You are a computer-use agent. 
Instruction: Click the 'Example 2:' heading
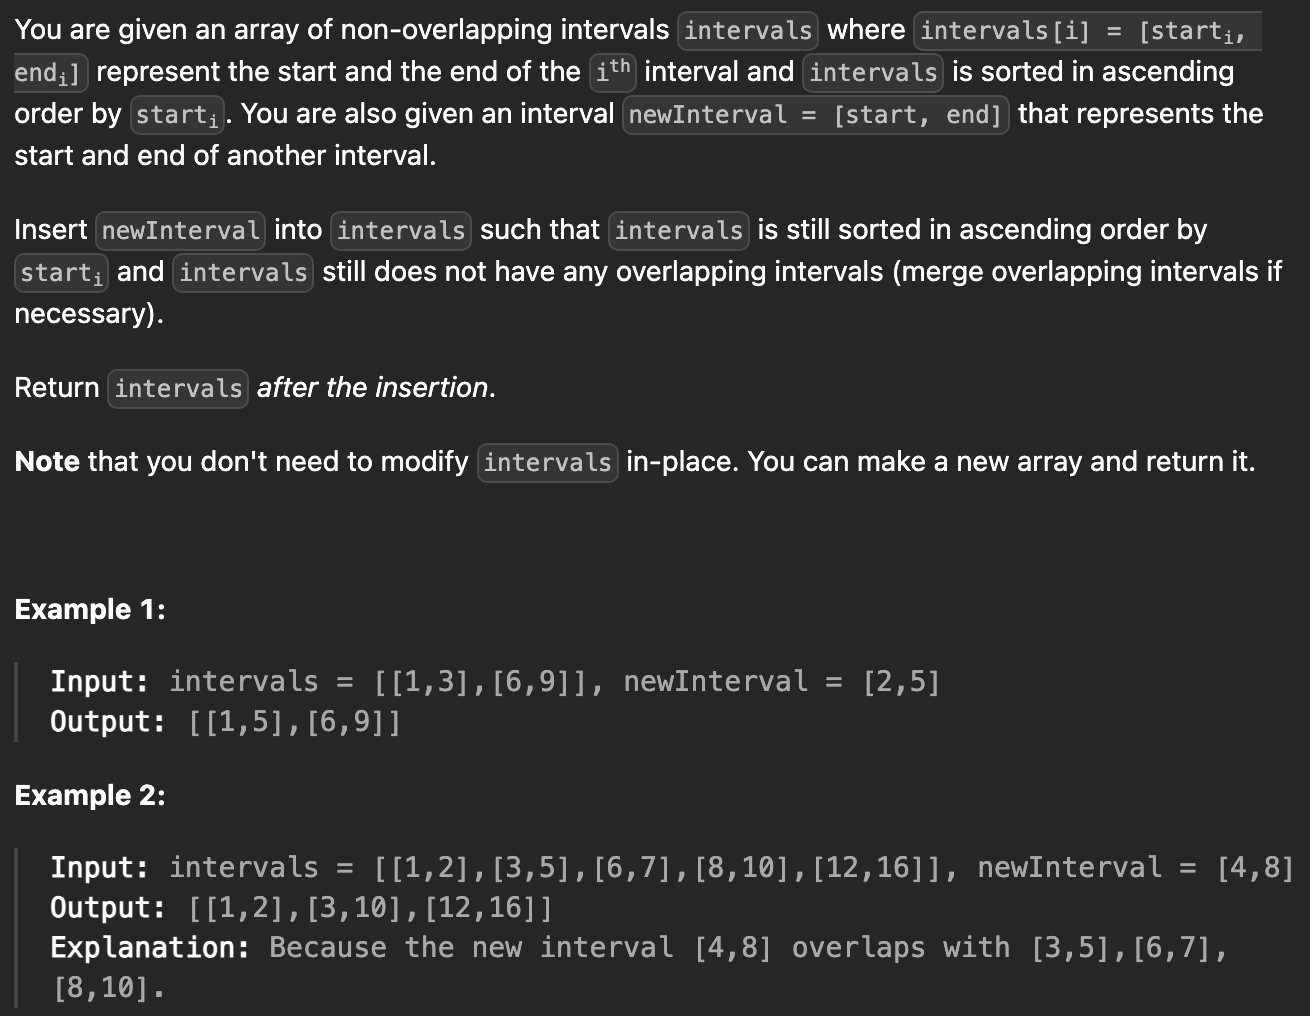point(90,796)
